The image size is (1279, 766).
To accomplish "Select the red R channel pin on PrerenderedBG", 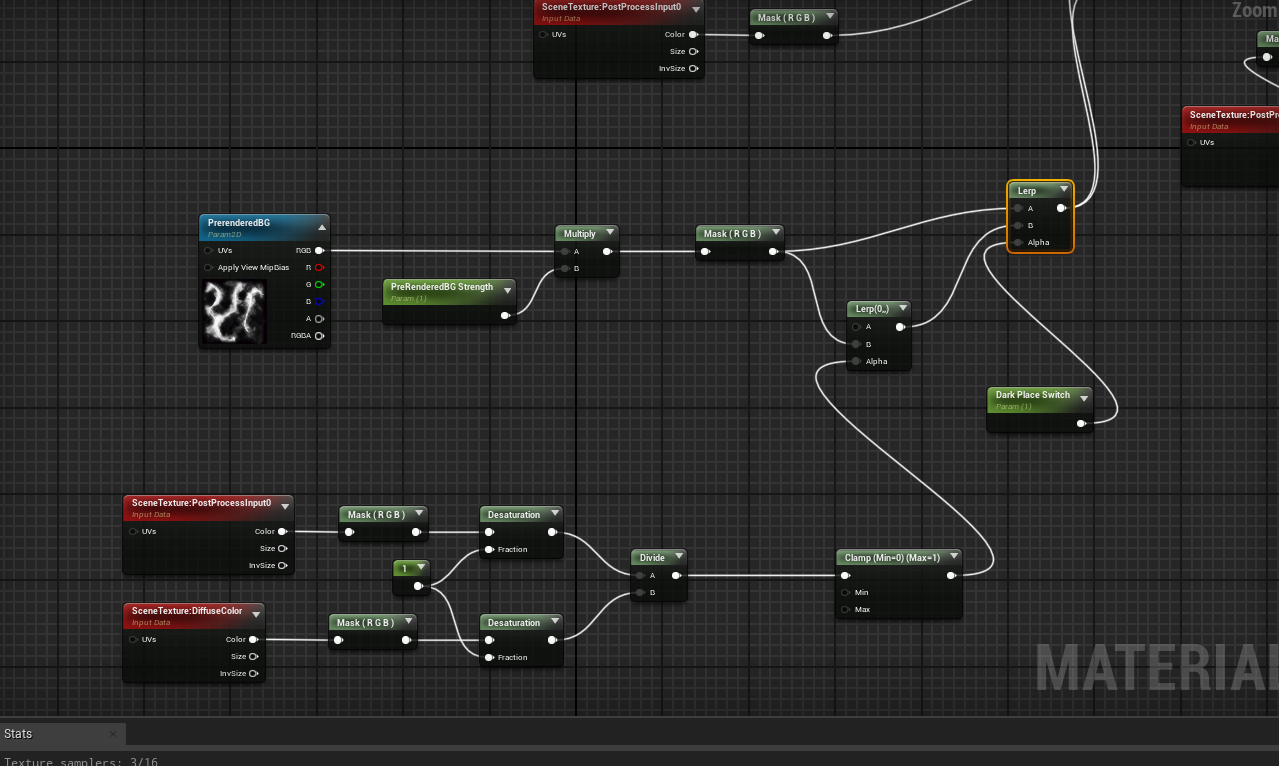I will (x=320, y=267).
